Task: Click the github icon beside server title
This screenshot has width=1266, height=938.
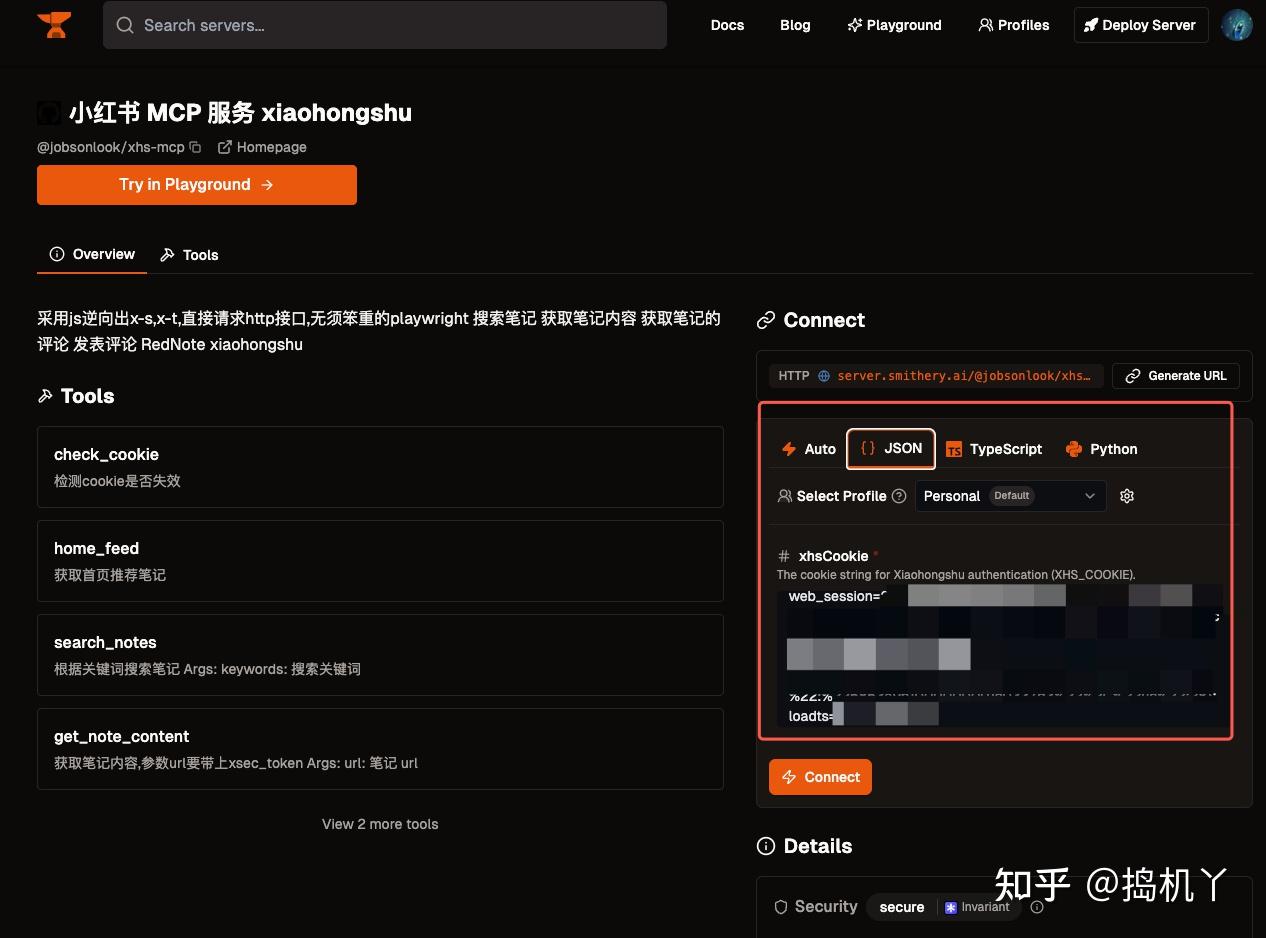Action: (49, 113)
